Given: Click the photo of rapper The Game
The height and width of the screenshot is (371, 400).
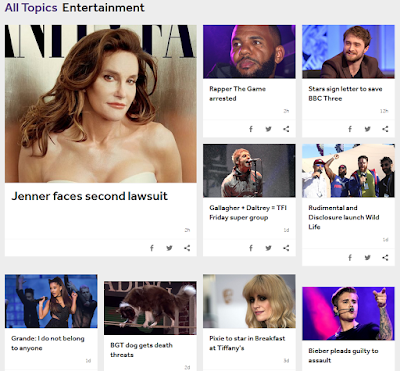Looking at the screenshot, I should pyautogui.click(x=249, y=52).
